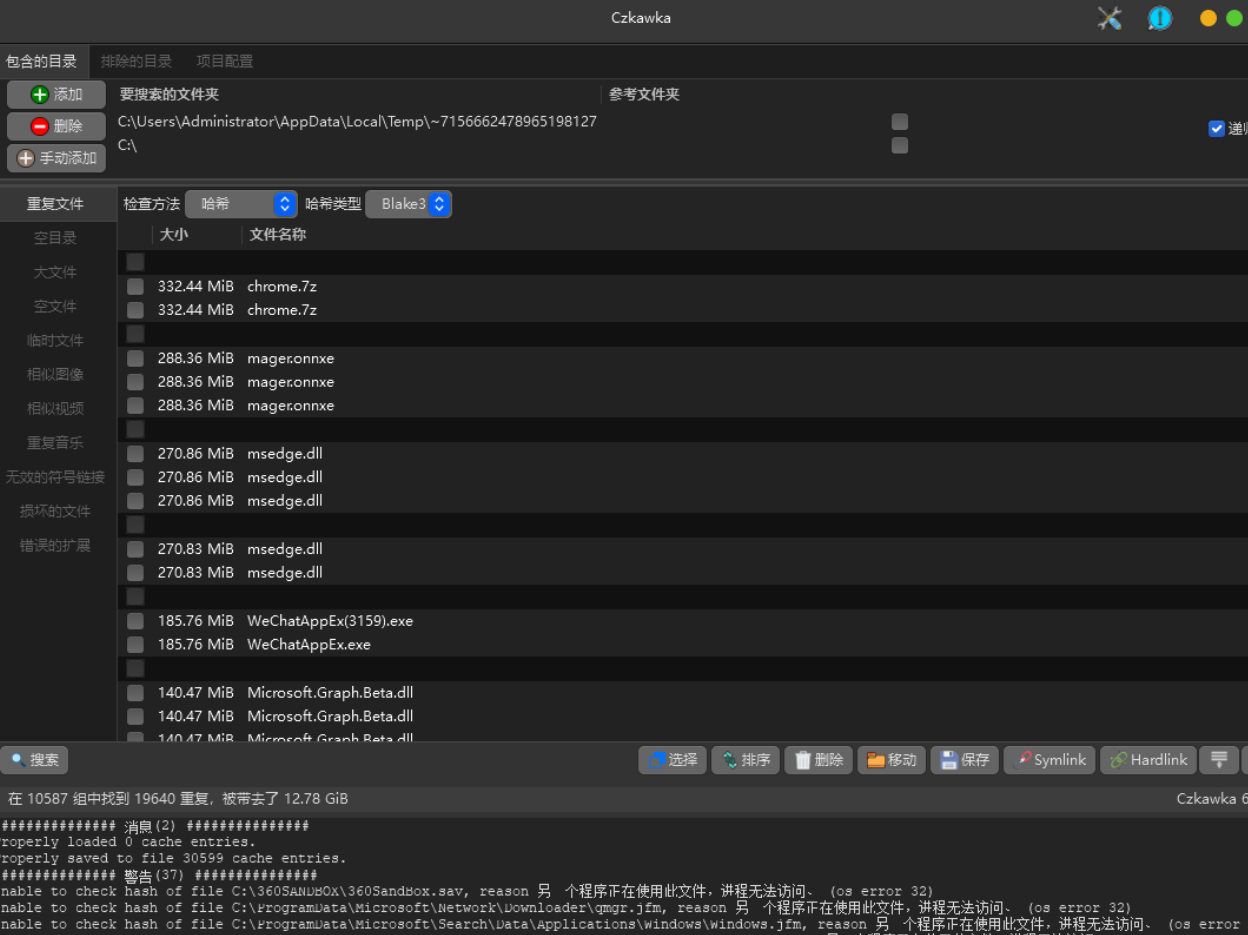Click the 手动添加 manual add button

[56, 158]
